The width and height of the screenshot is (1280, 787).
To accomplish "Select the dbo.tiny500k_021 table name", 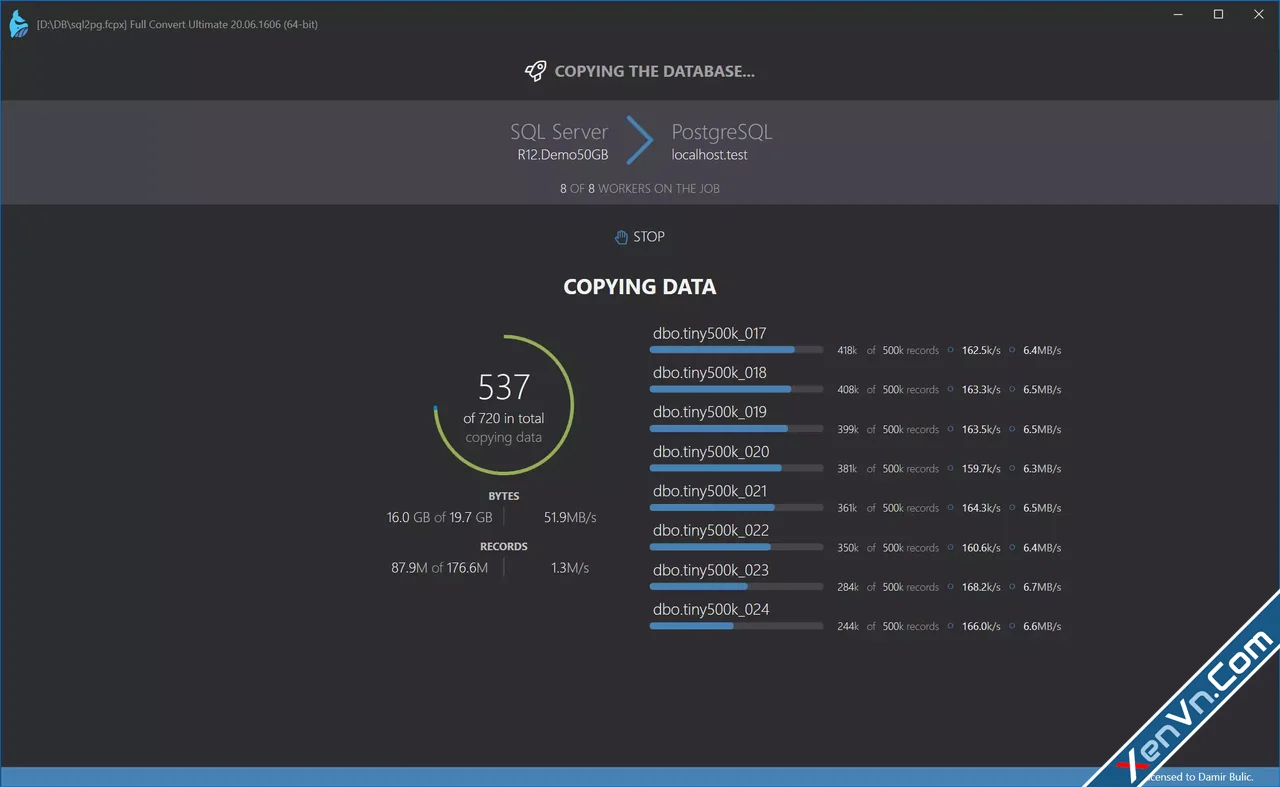I will [710, 491].
